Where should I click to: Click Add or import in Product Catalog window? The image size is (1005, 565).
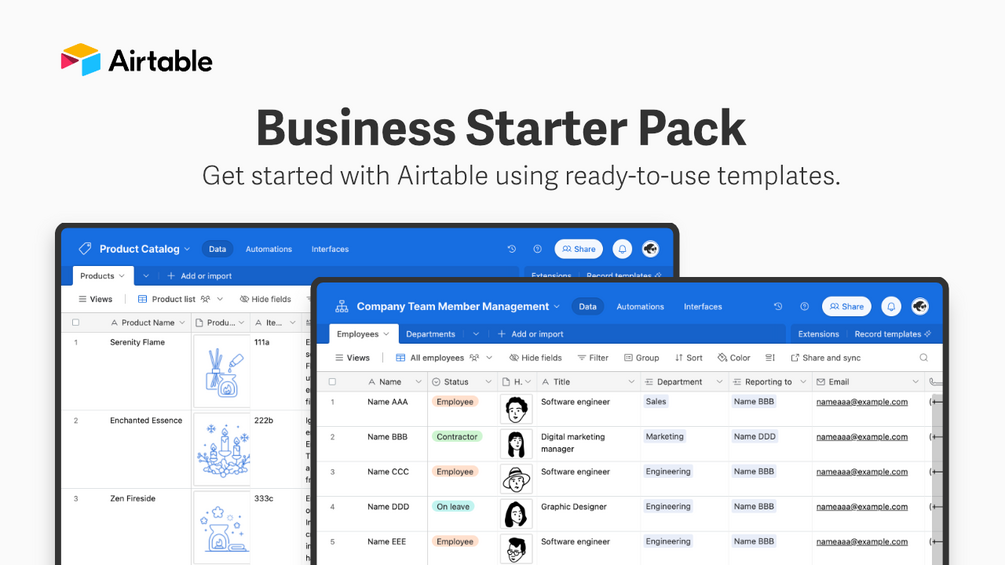[199, 275]
